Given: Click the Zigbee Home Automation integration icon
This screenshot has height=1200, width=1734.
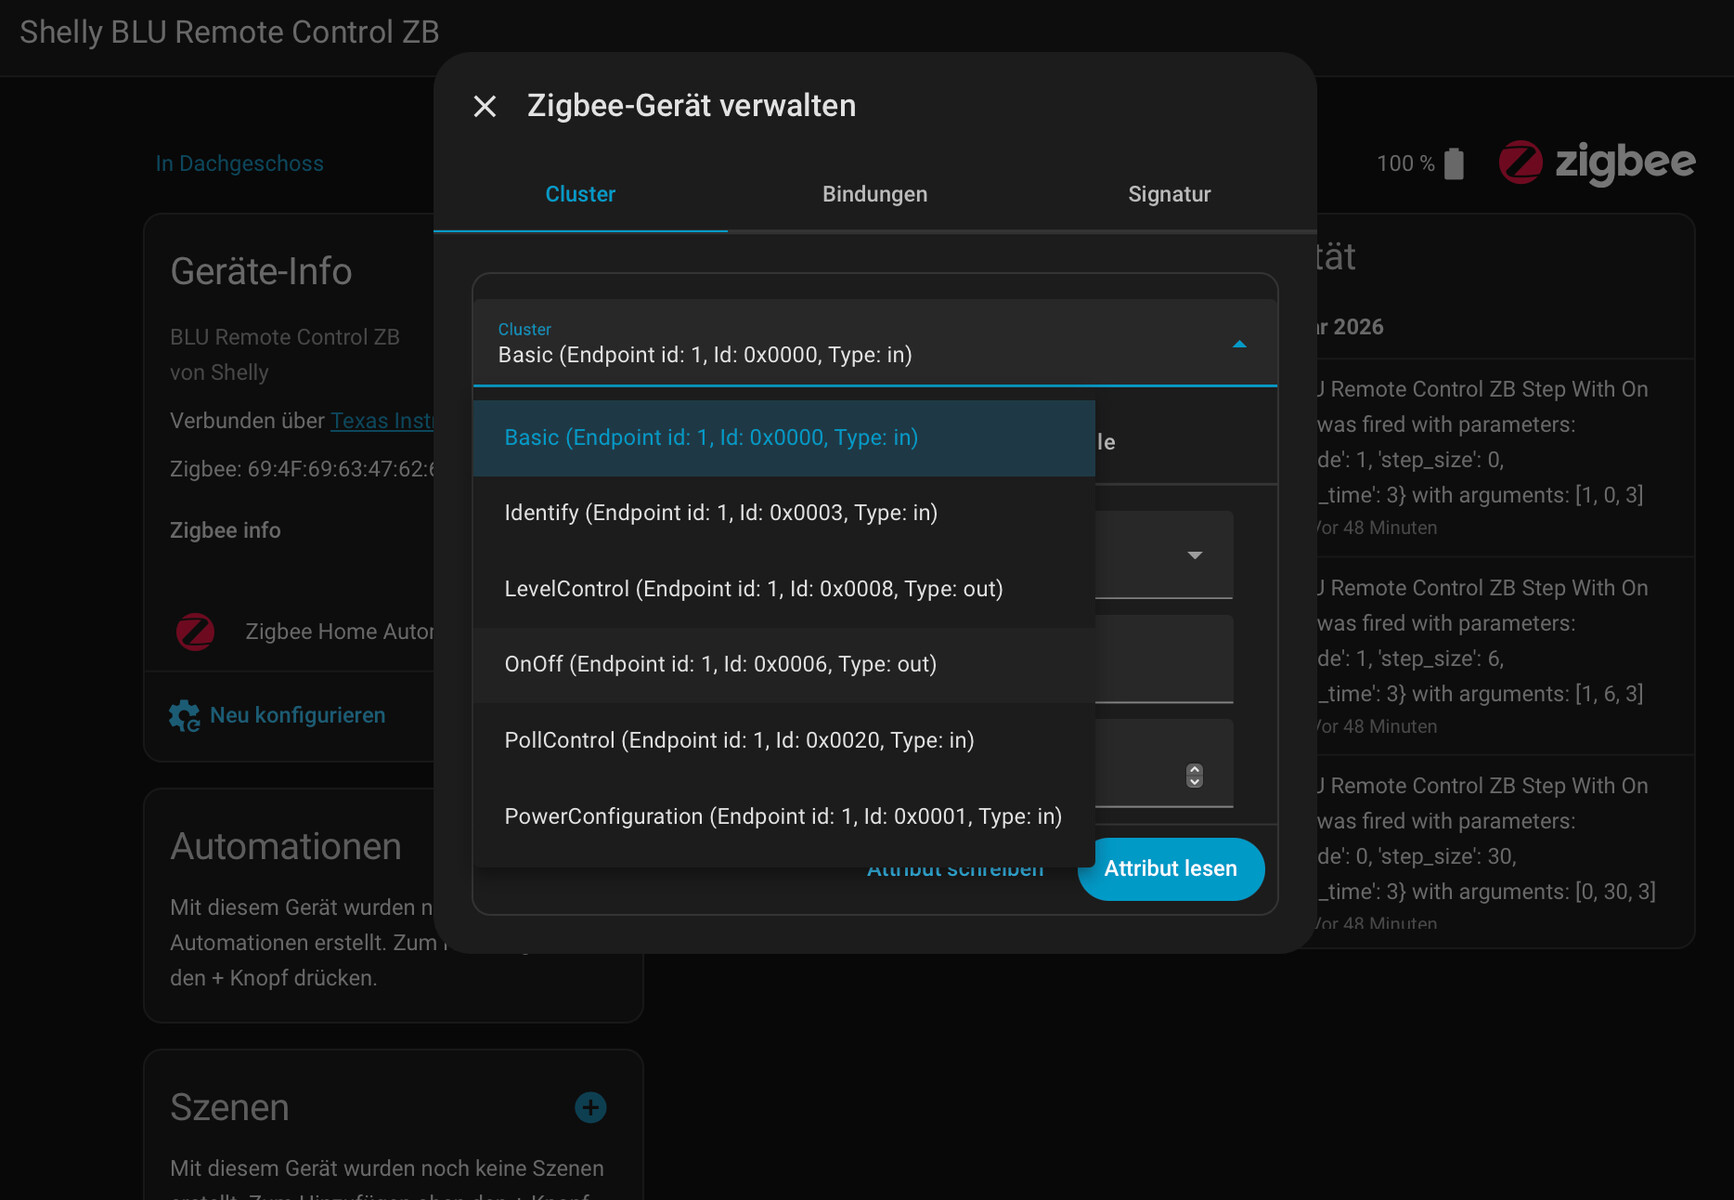Looking at the screenshot, I should click(x=195, y=632).
